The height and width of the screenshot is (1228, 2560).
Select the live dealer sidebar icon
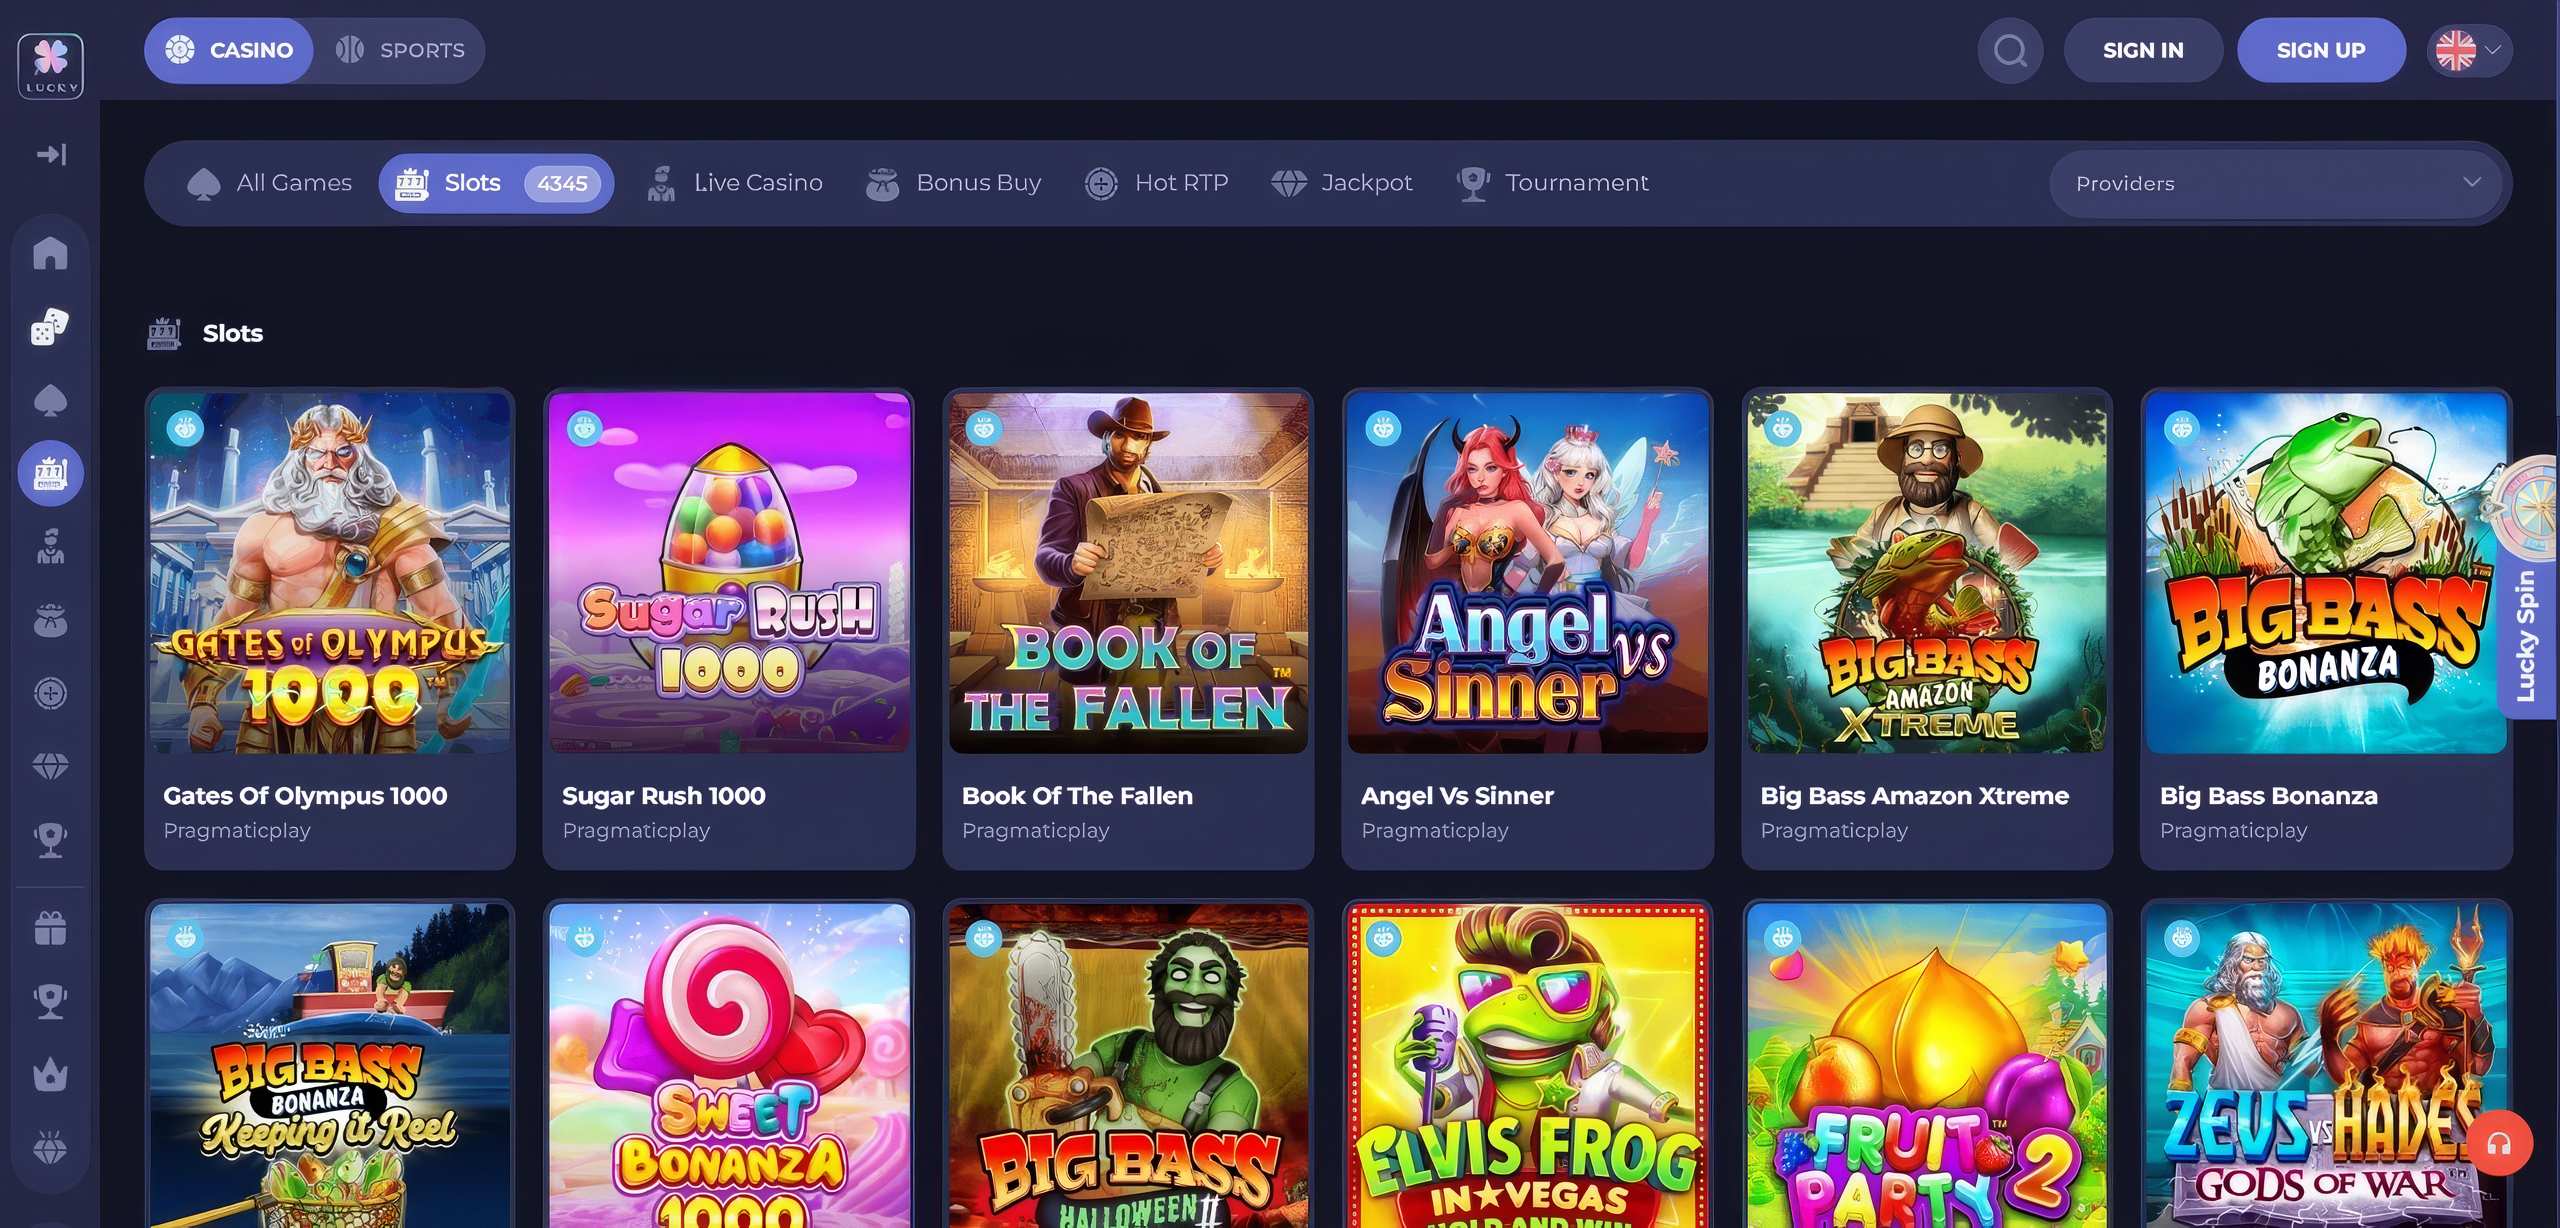point(50,546)
